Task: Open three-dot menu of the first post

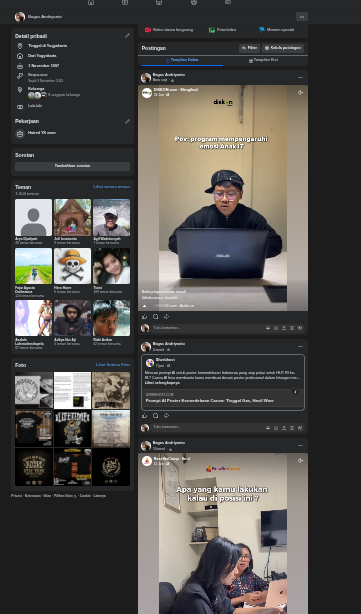Action: [x=300, y=78]
